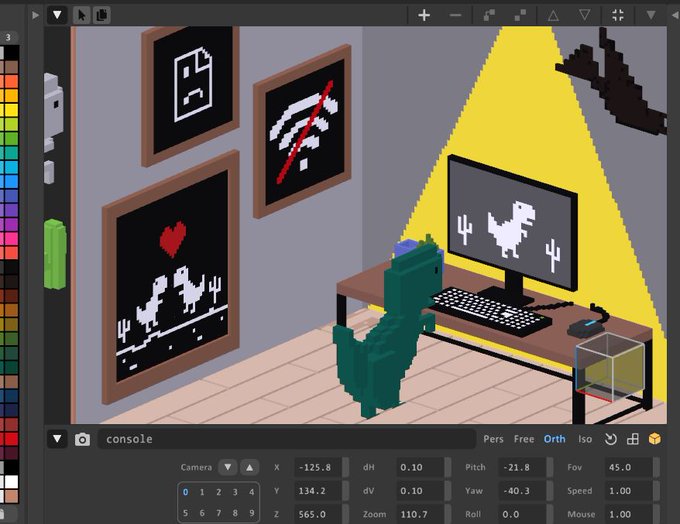Expand panel with top-left play arrow
Screen dimensions: 680x524
(x=35, y=15)
